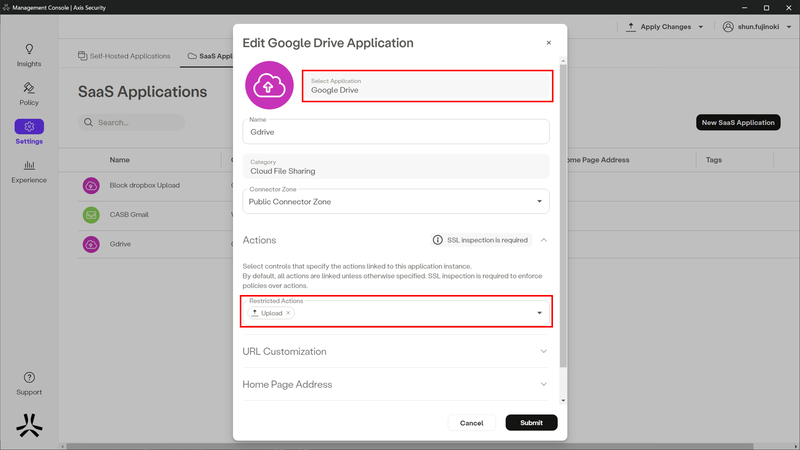800x450 pixels.
Task: Click the Name field containing Gdrive
Action: [396, 132]
